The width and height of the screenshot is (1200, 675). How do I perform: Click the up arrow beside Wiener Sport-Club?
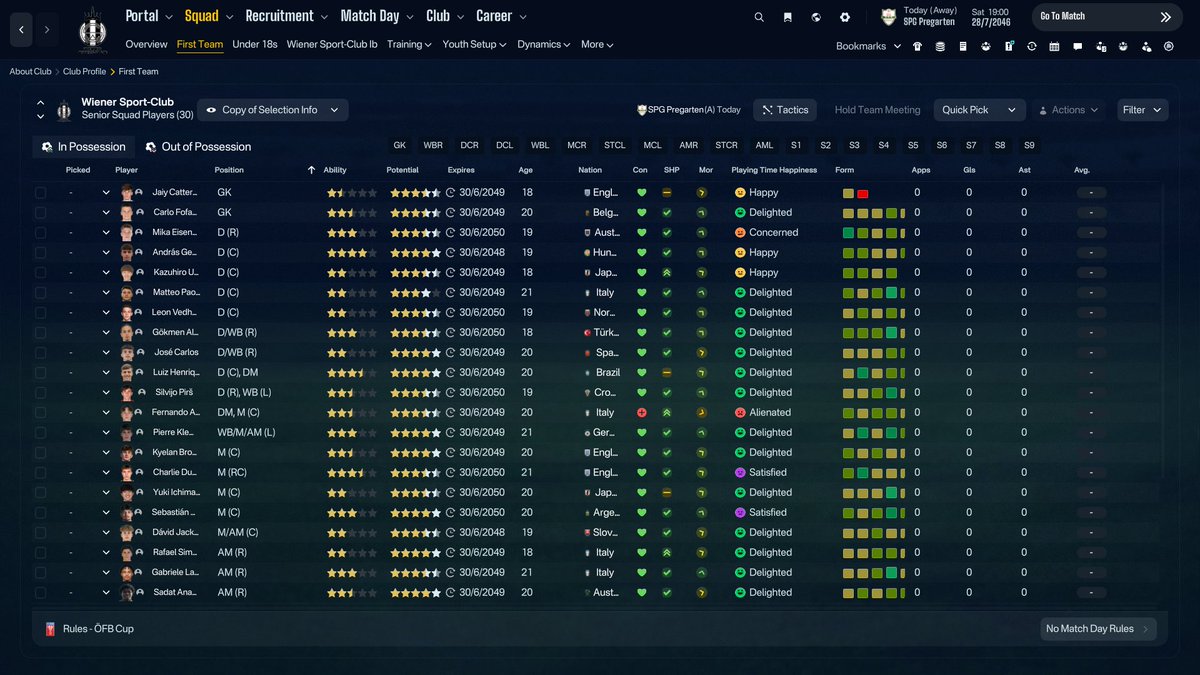tap(41, 103)
